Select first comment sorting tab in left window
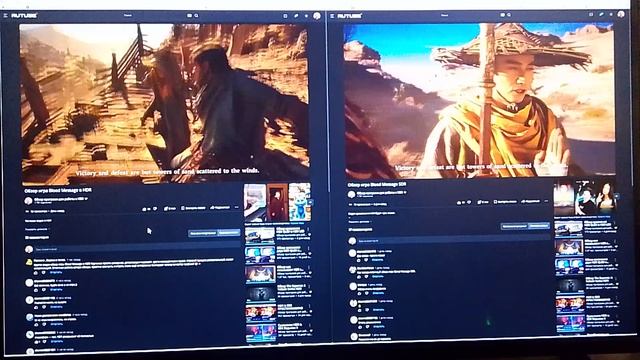The height and width of the screenshot is (360, 640). (x=203, y=233)
